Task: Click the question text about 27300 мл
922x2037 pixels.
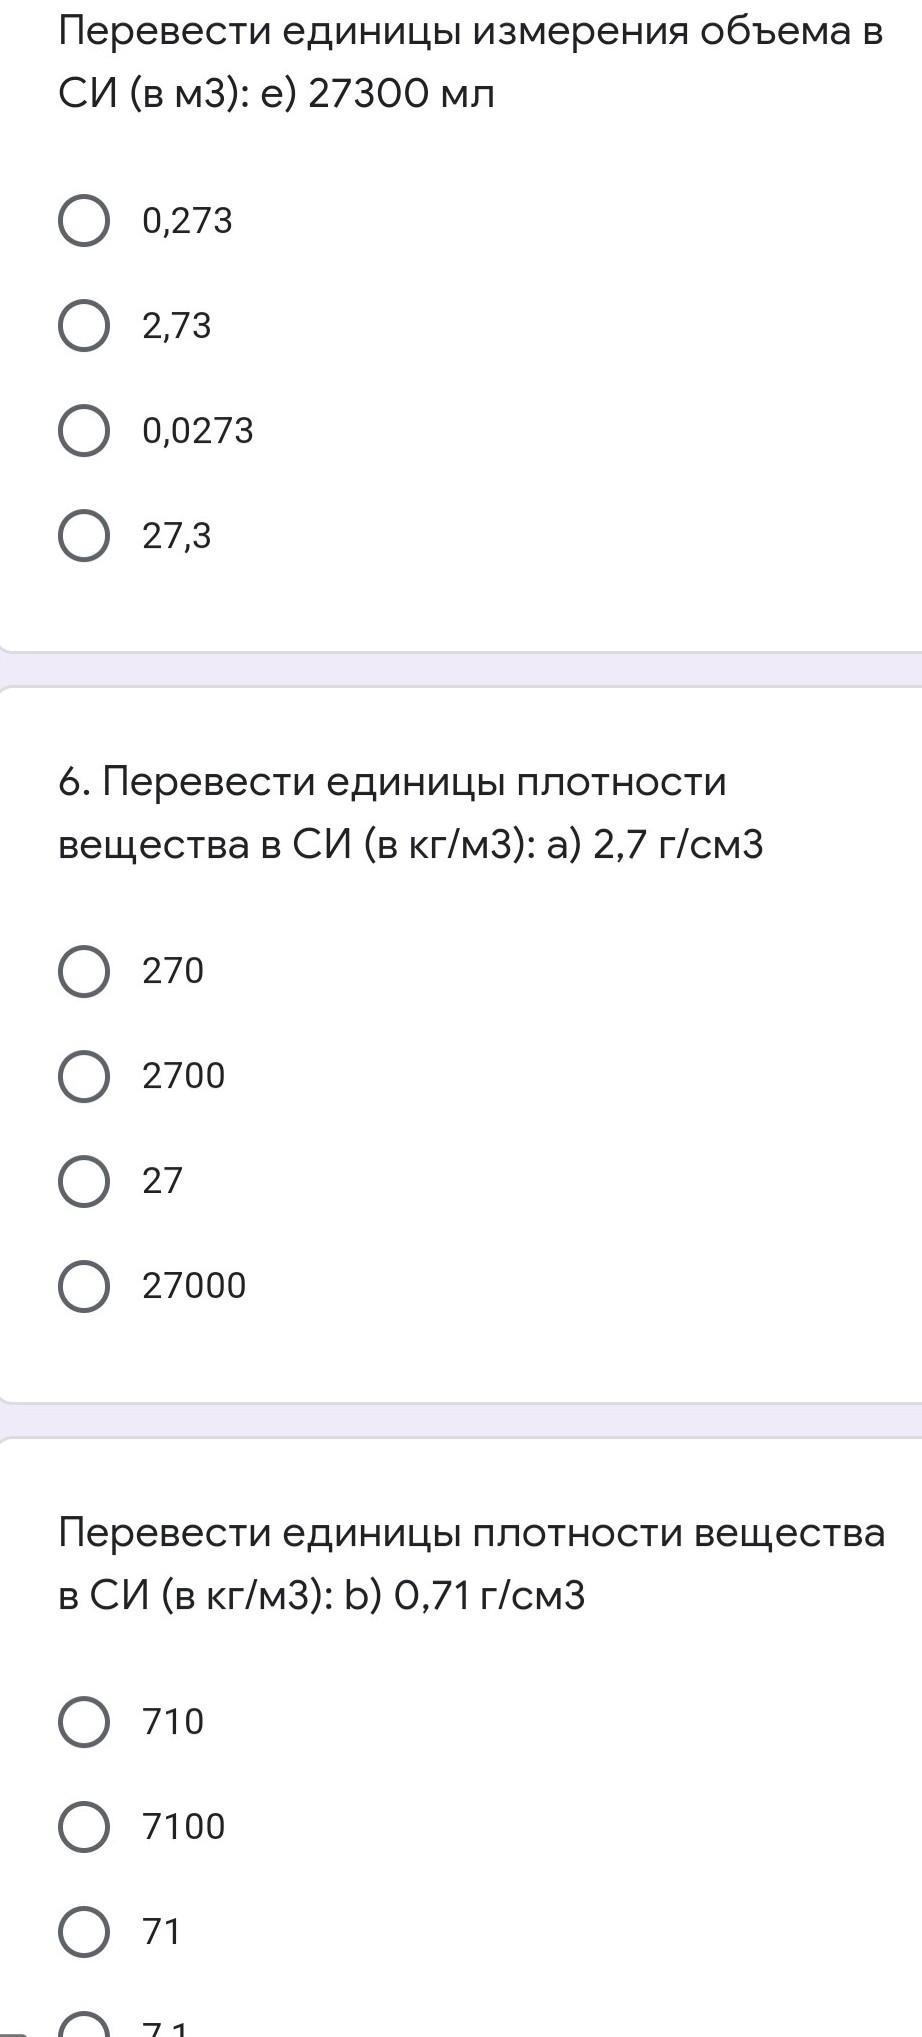Action: (470, 63)
